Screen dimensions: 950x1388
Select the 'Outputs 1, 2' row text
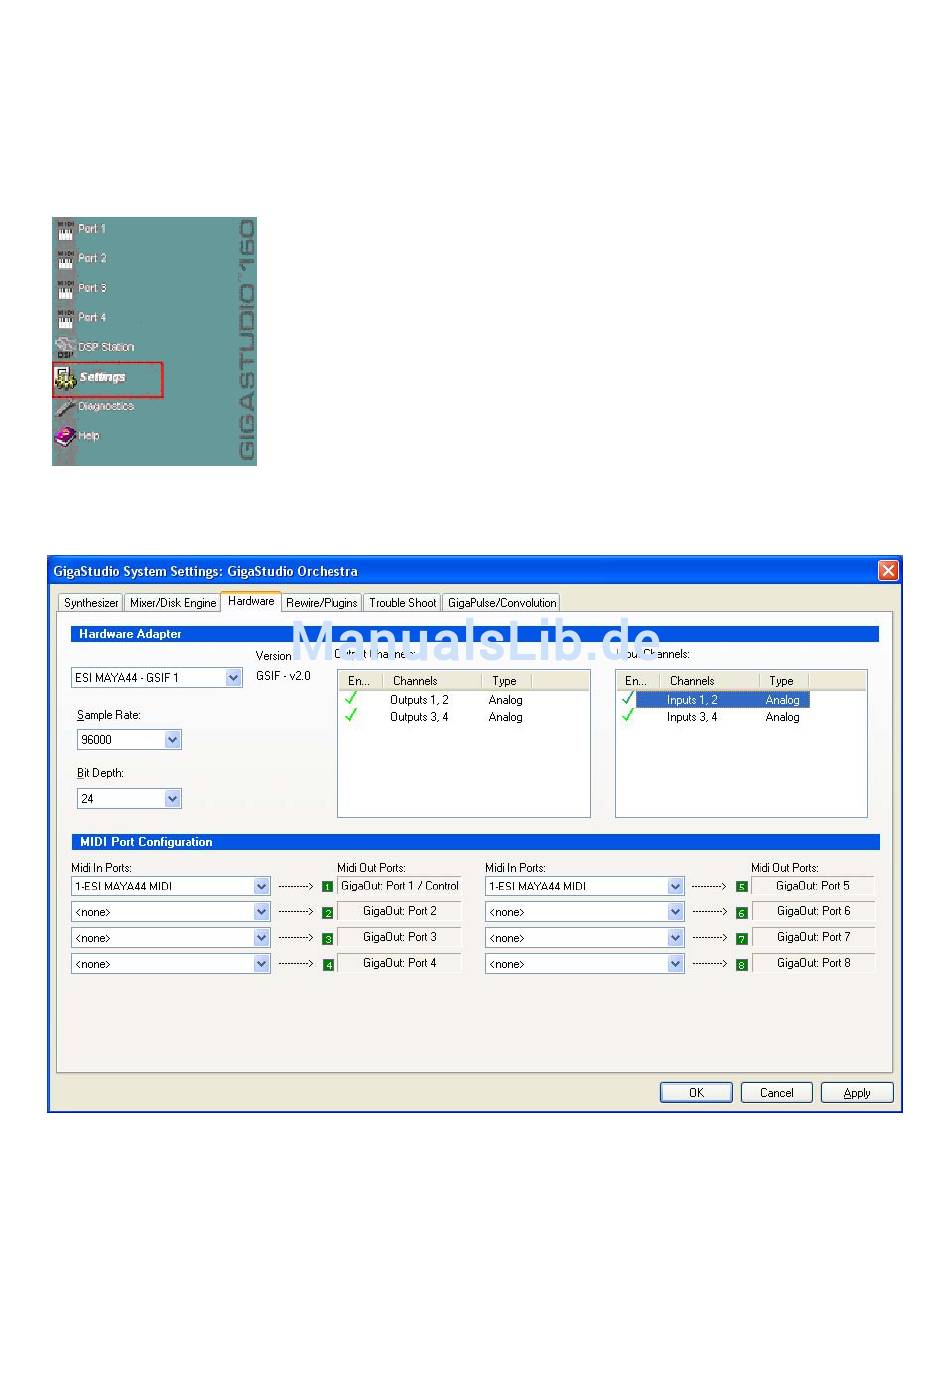pyautogui.click(x=419, y=700)
